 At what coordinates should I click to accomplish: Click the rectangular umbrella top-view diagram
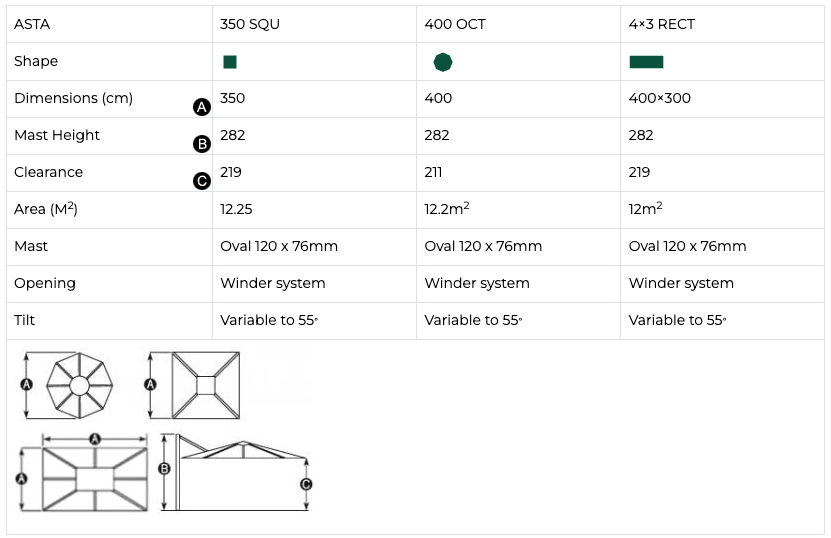click(95, 480)
